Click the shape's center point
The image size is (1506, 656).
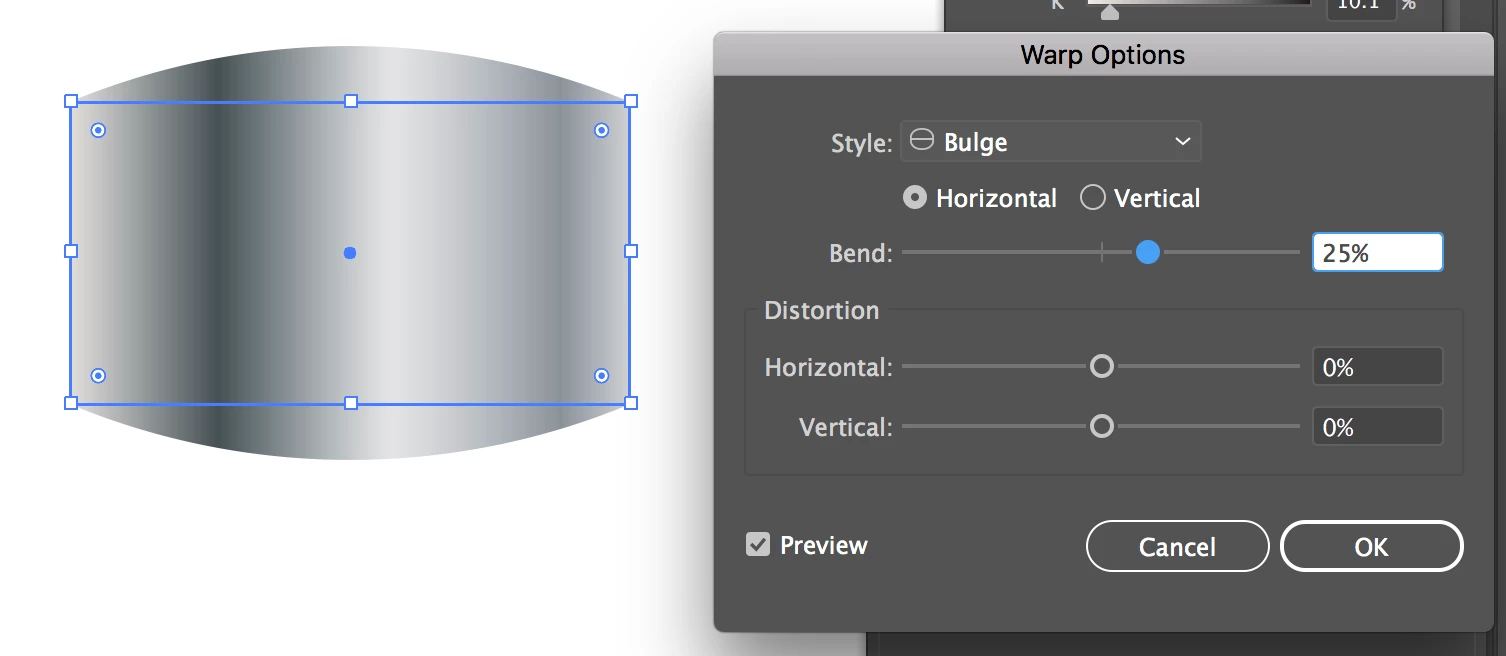(350, 253)
